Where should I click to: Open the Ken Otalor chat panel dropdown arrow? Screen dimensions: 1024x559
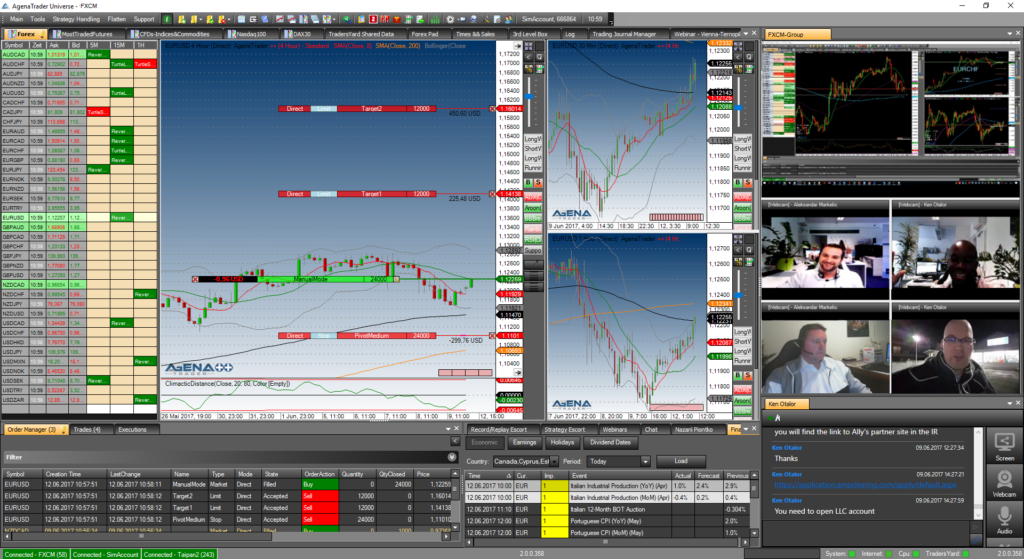[x=1009, y=404]
